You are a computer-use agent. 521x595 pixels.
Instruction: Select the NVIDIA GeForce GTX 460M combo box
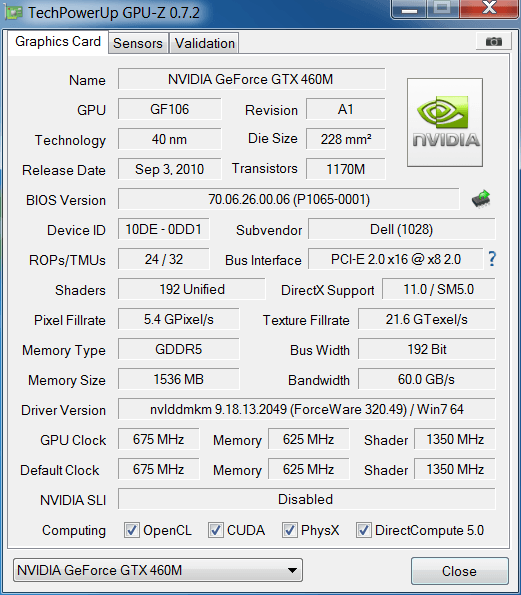point(158,570)
